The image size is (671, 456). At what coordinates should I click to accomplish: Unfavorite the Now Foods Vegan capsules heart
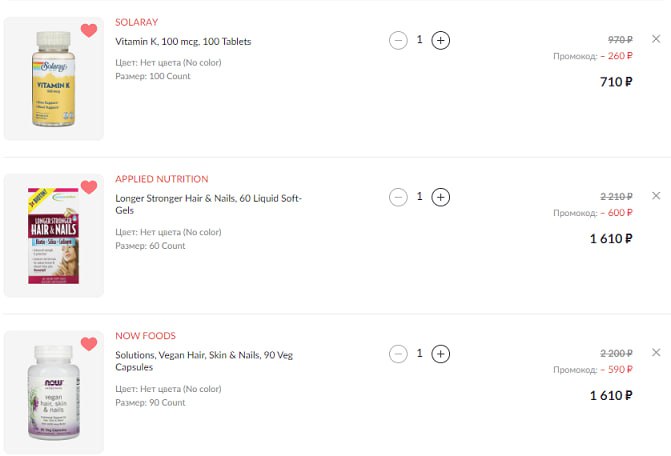tap(89, 344)
